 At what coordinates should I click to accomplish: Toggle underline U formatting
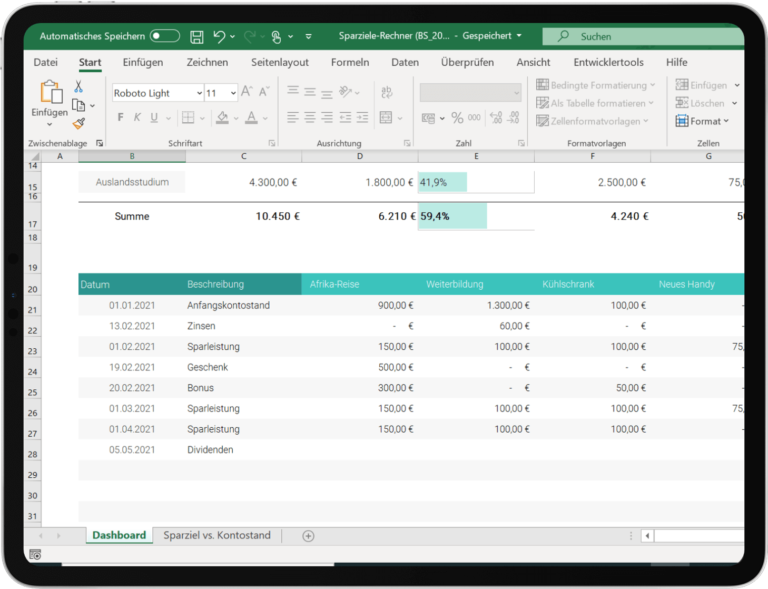pyautogui.click(x=154, y=118)
